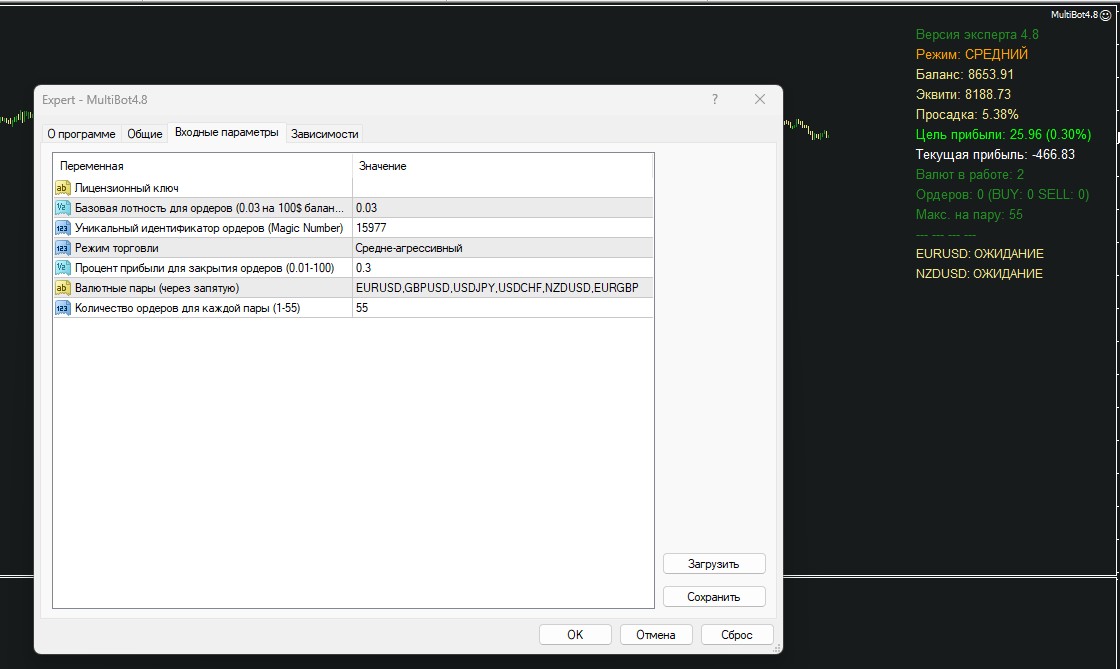1120x669 pixels.
Task: Click the Ордеров: 0 (BUY: 0 SELL: 0) text
Action: pyautogui.click(x=1002, y=194)
